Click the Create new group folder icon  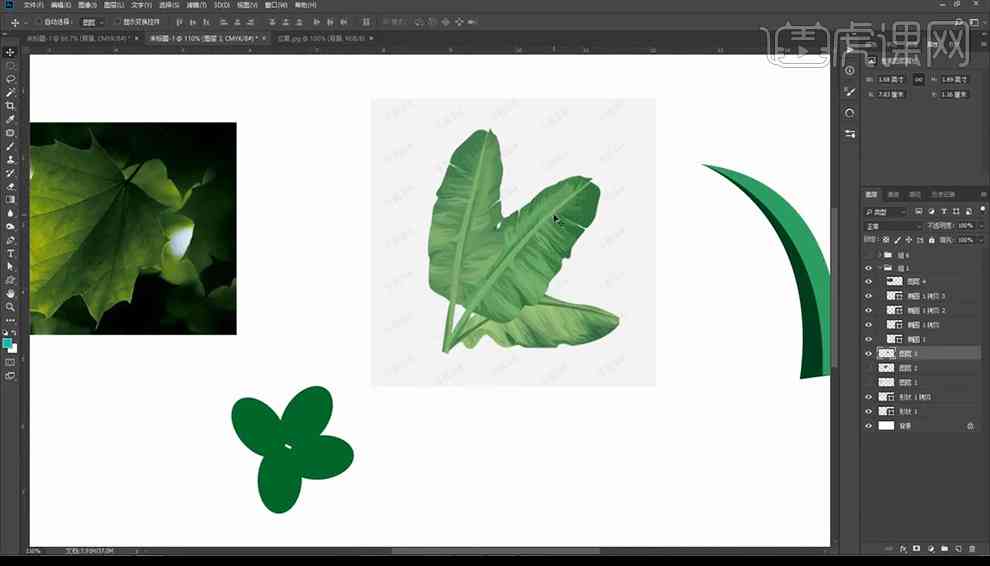(x=945, y=549)
